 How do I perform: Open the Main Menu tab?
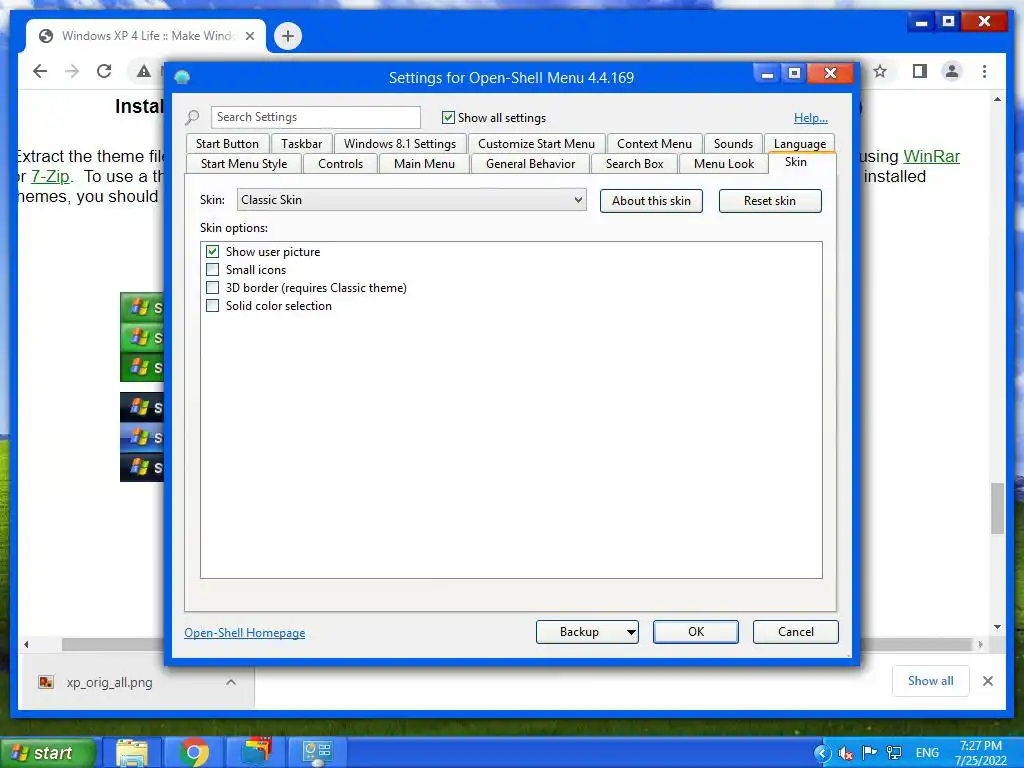(424, 164)
